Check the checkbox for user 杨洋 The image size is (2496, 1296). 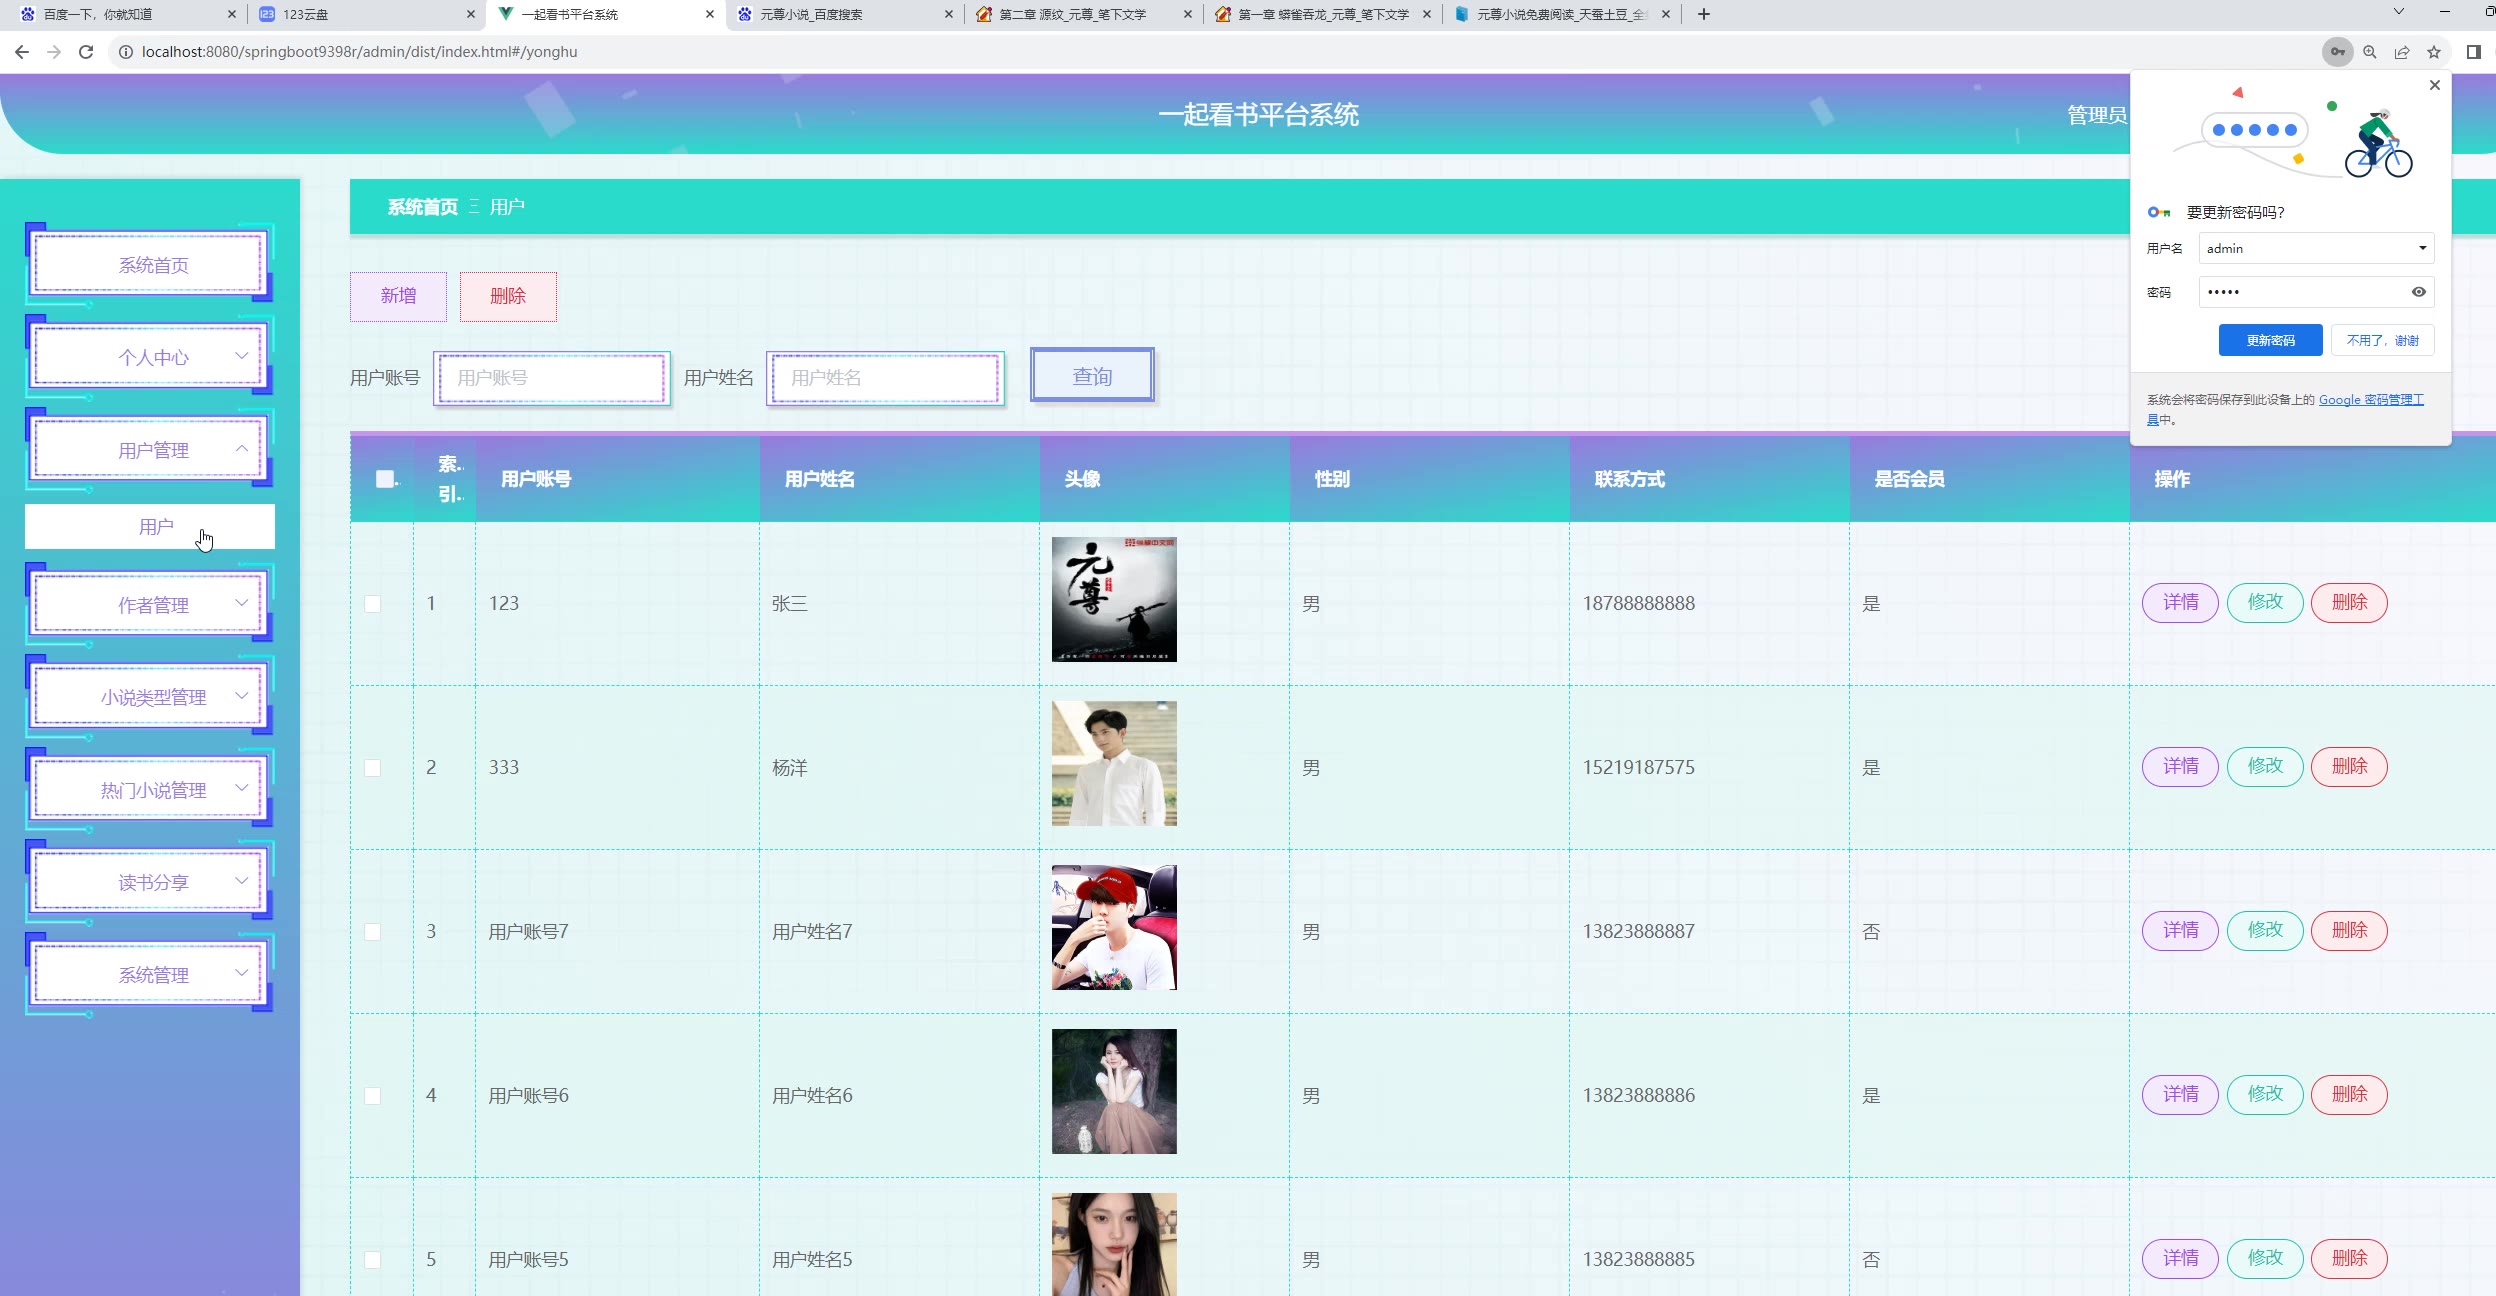click(372, 768)
